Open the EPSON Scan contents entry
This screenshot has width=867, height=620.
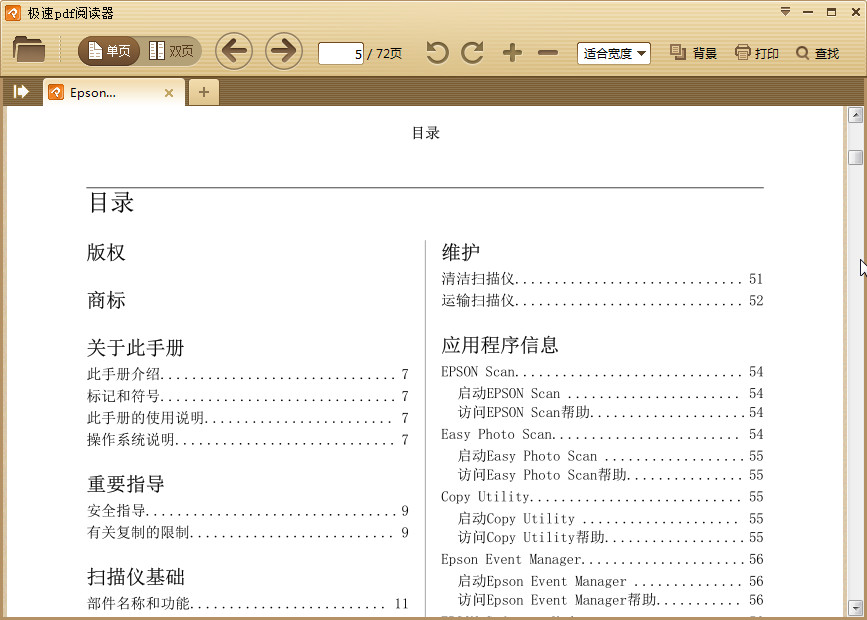point(602,372)
